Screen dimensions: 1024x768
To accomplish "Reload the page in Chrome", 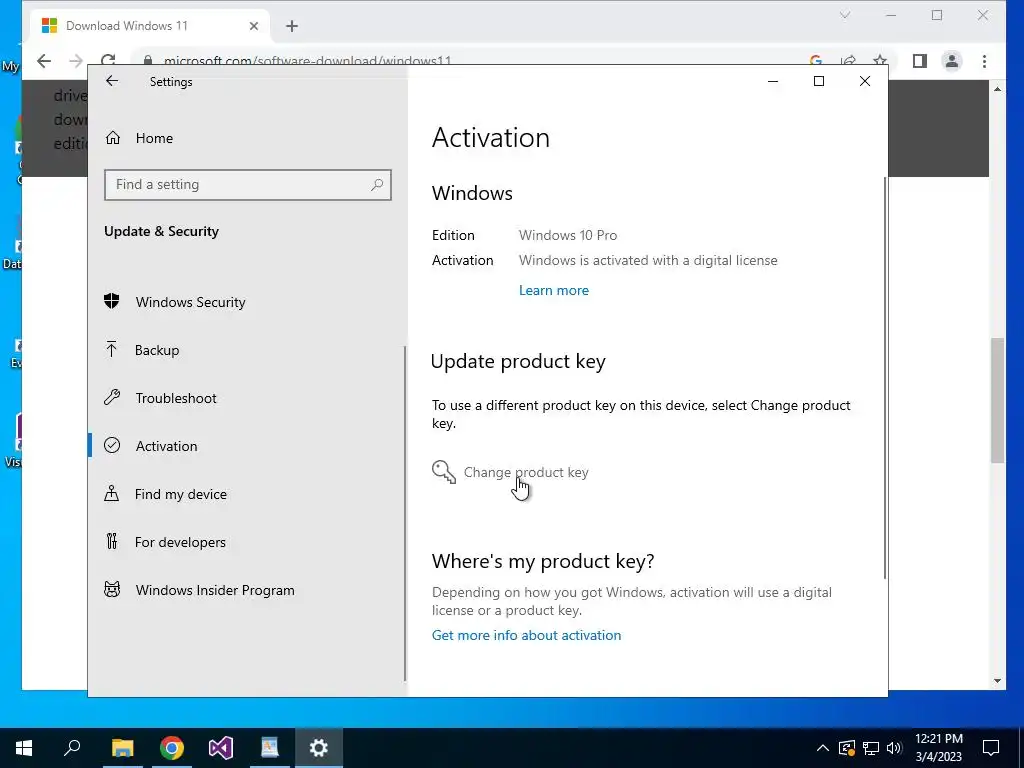I will coord(108,61).
